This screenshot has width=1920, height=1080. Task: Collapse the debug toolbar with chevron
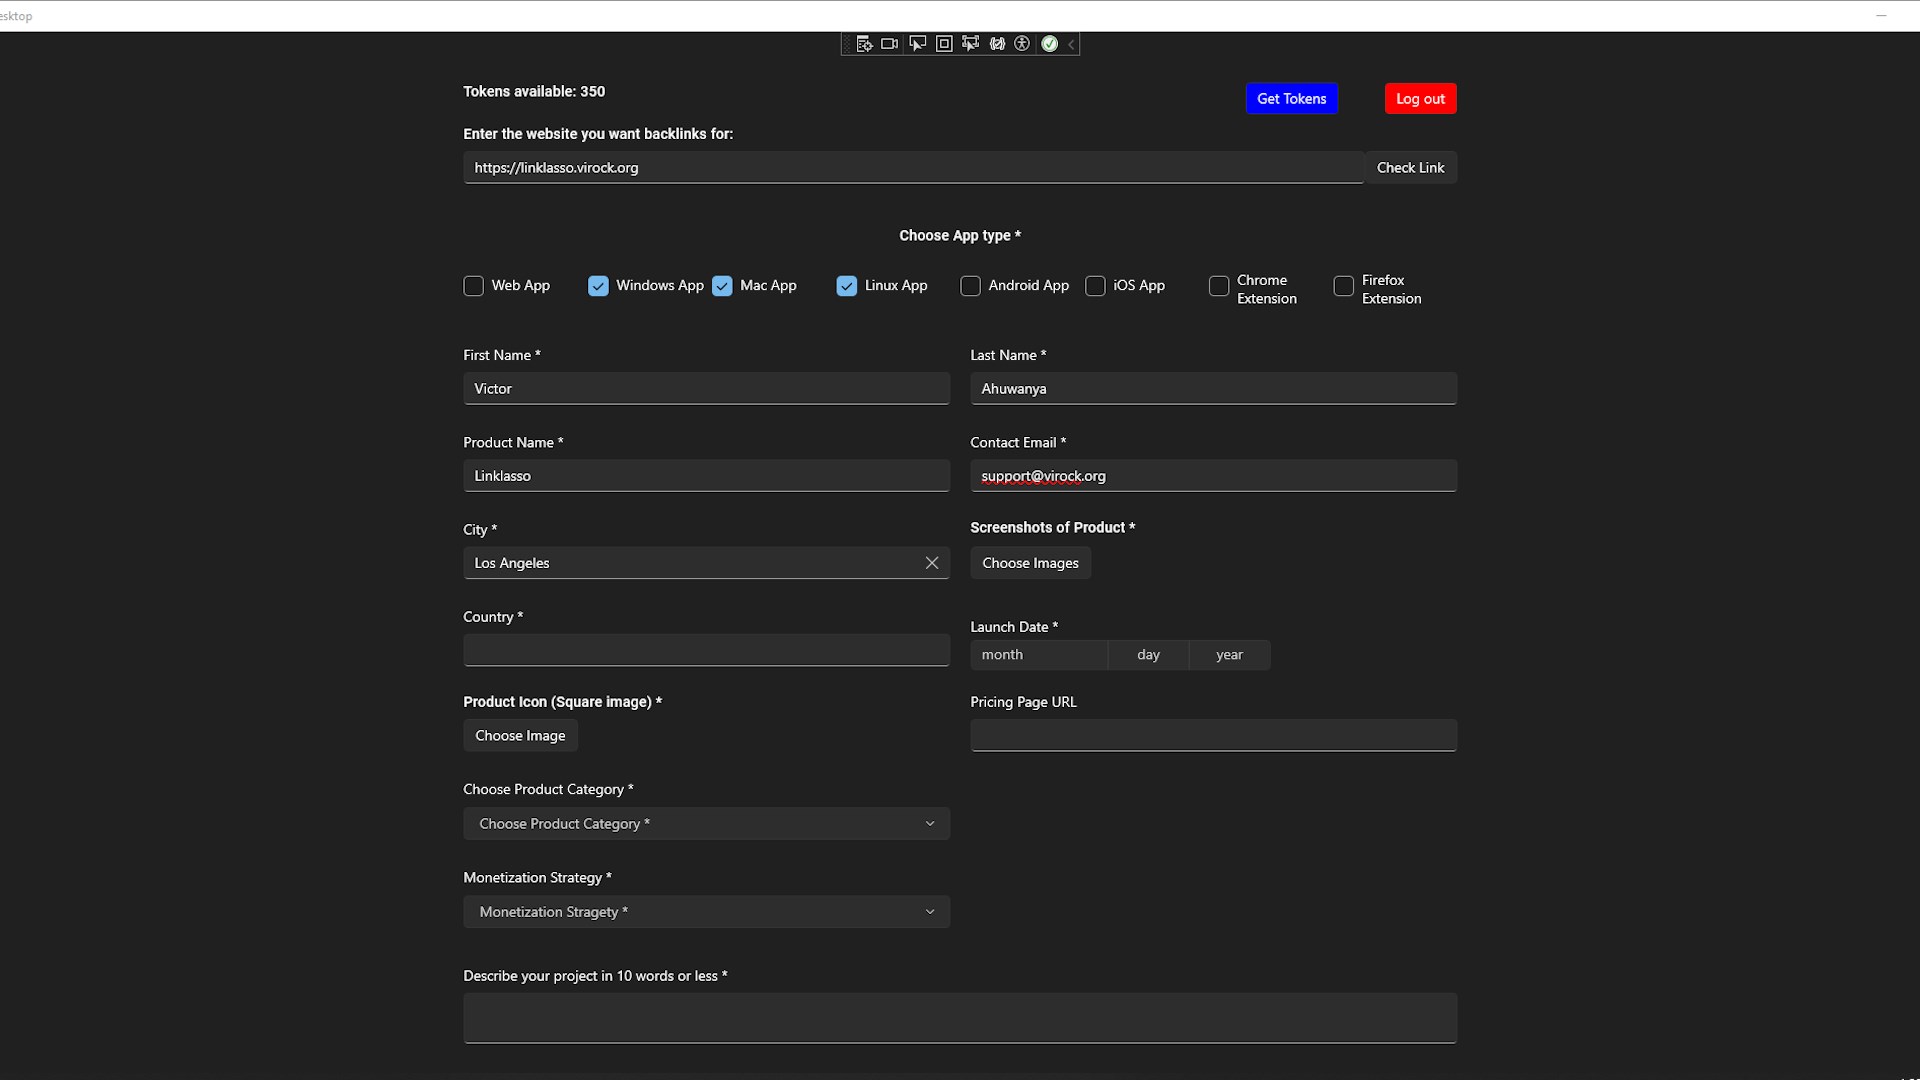pyautogui.click(x=1071, y=44)
